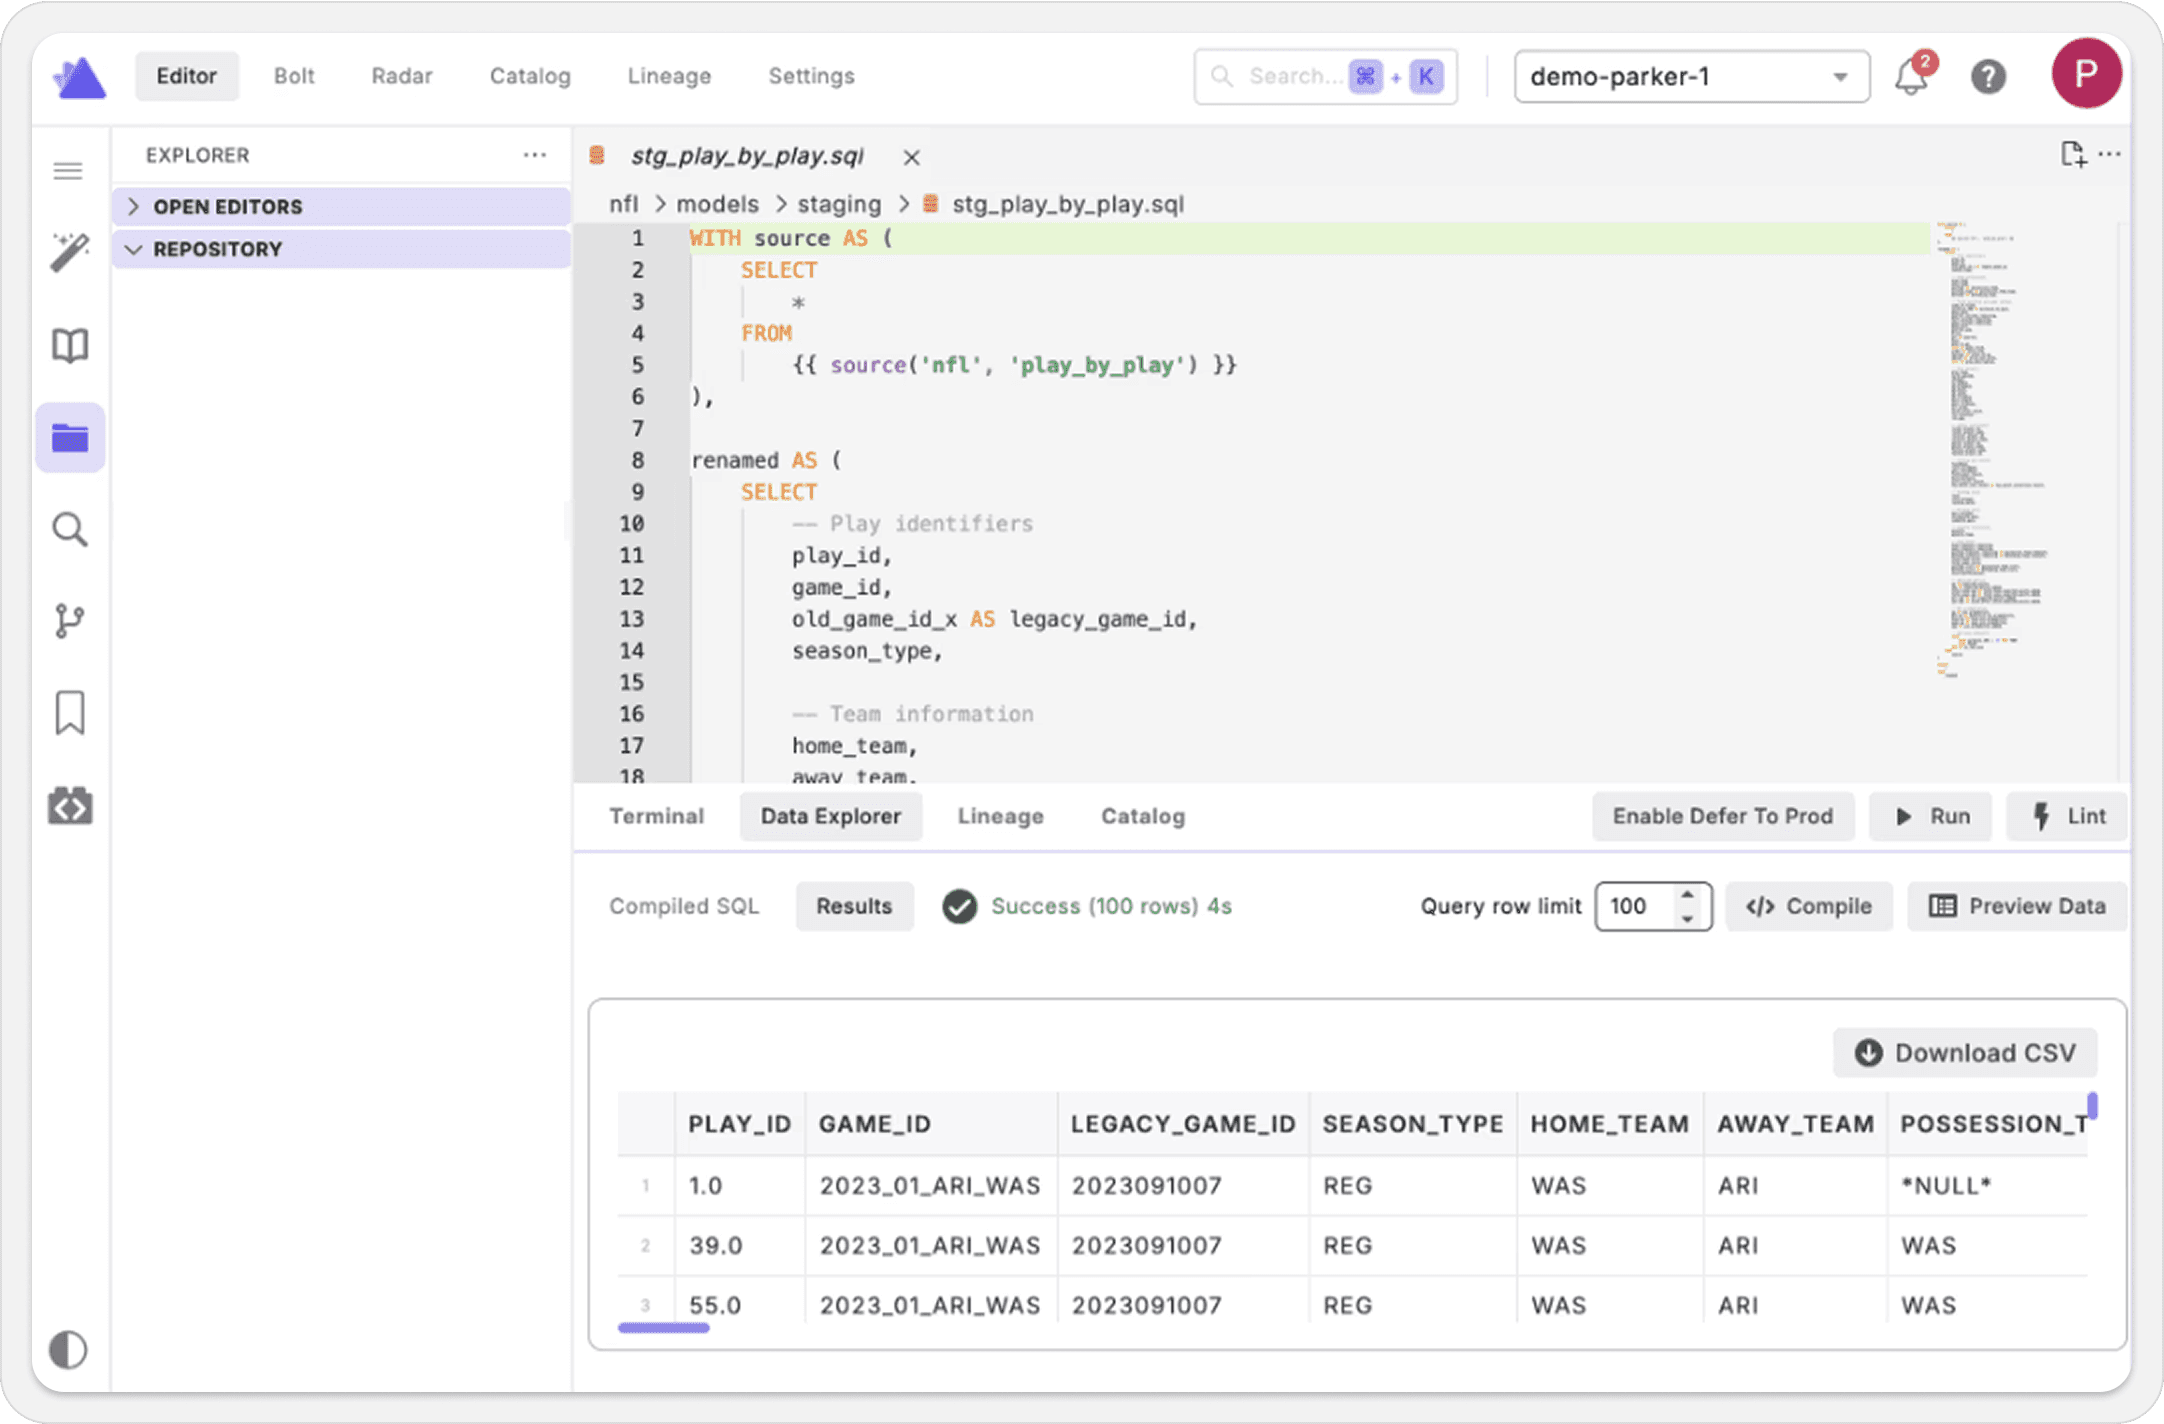This screenshot has height=1424, width=2164.
Task: Switch to the Radar tab
Action: 402,76
